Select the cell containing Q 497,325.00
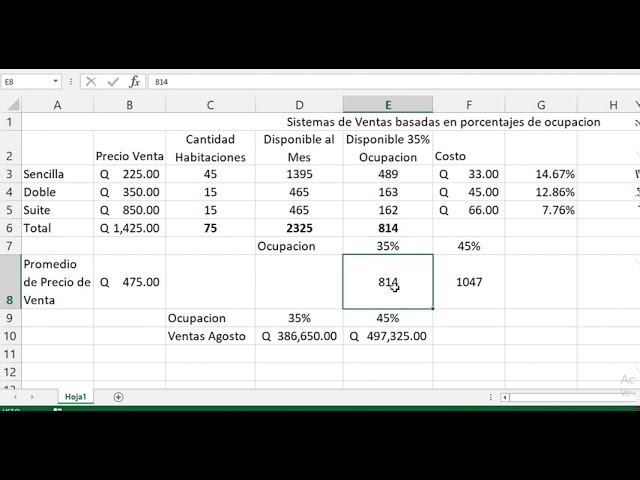This screenshot has width=640, height=480. click(x=388, y=336)
